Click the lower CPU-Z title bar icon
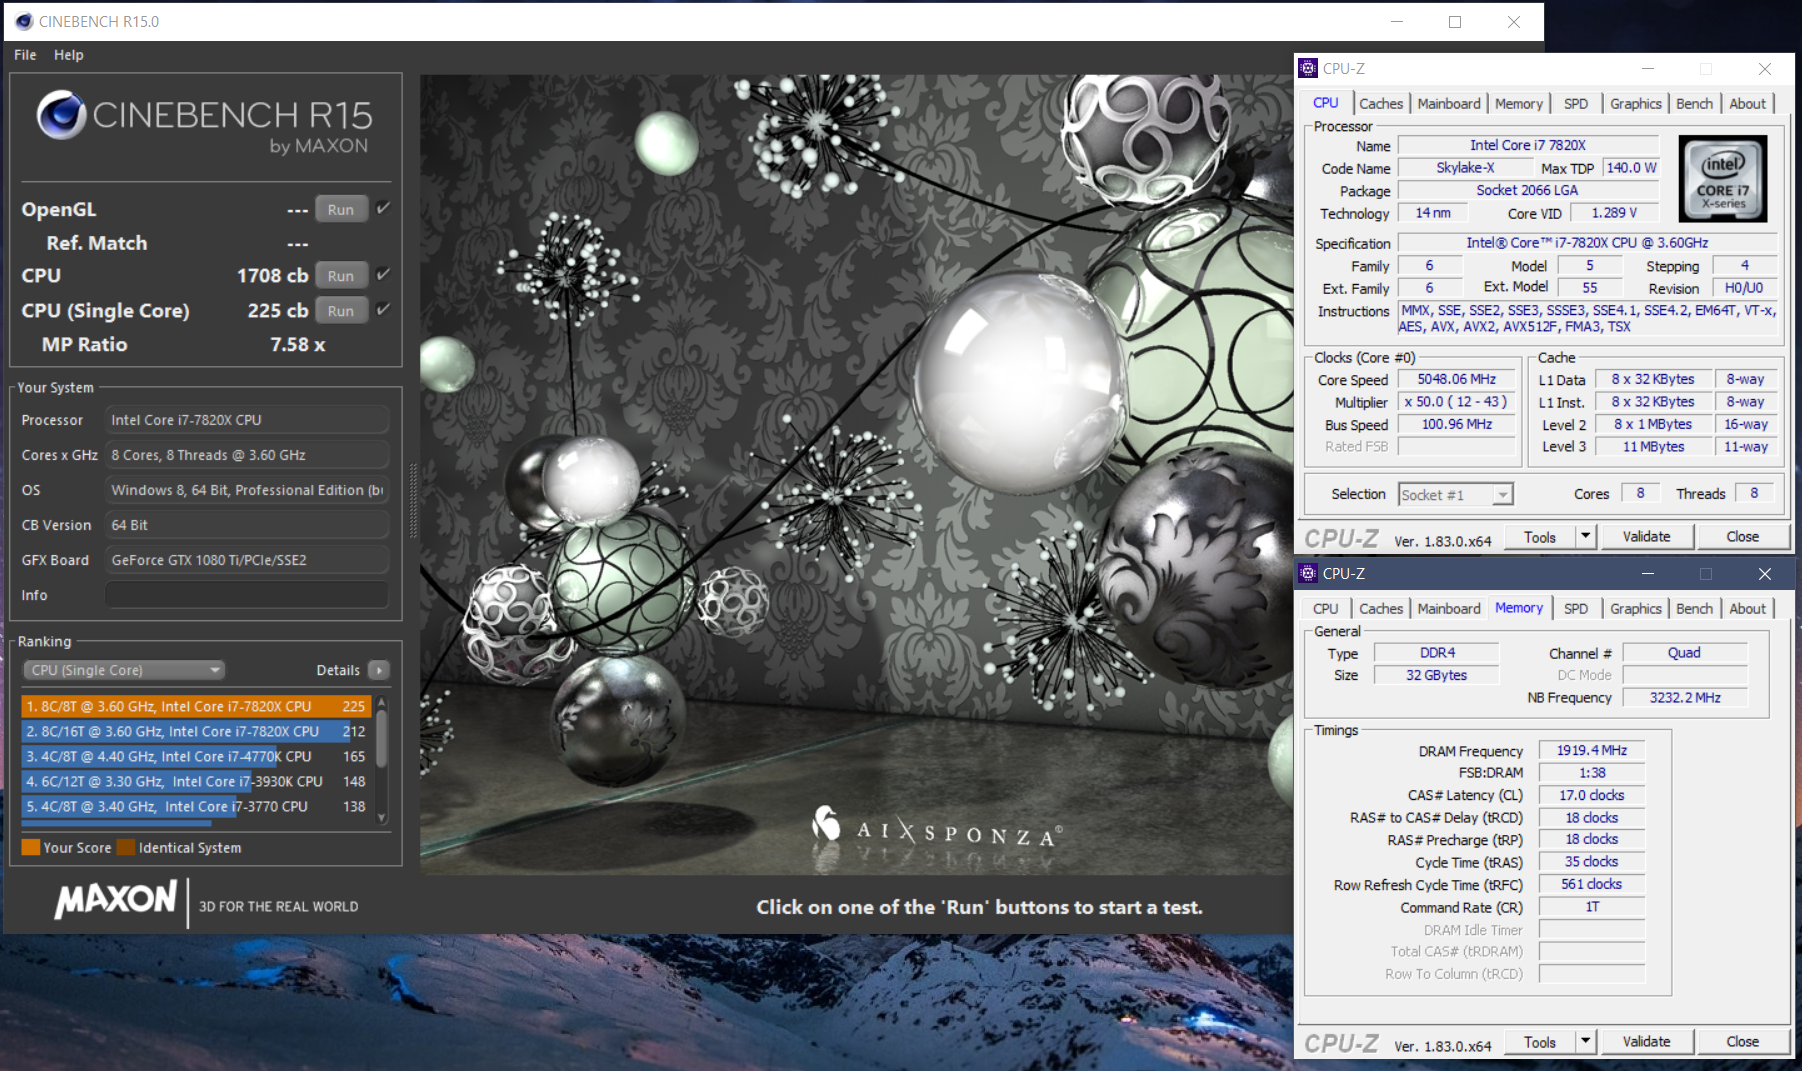The image size is (1802, 1071). (x=1308, y=573)
